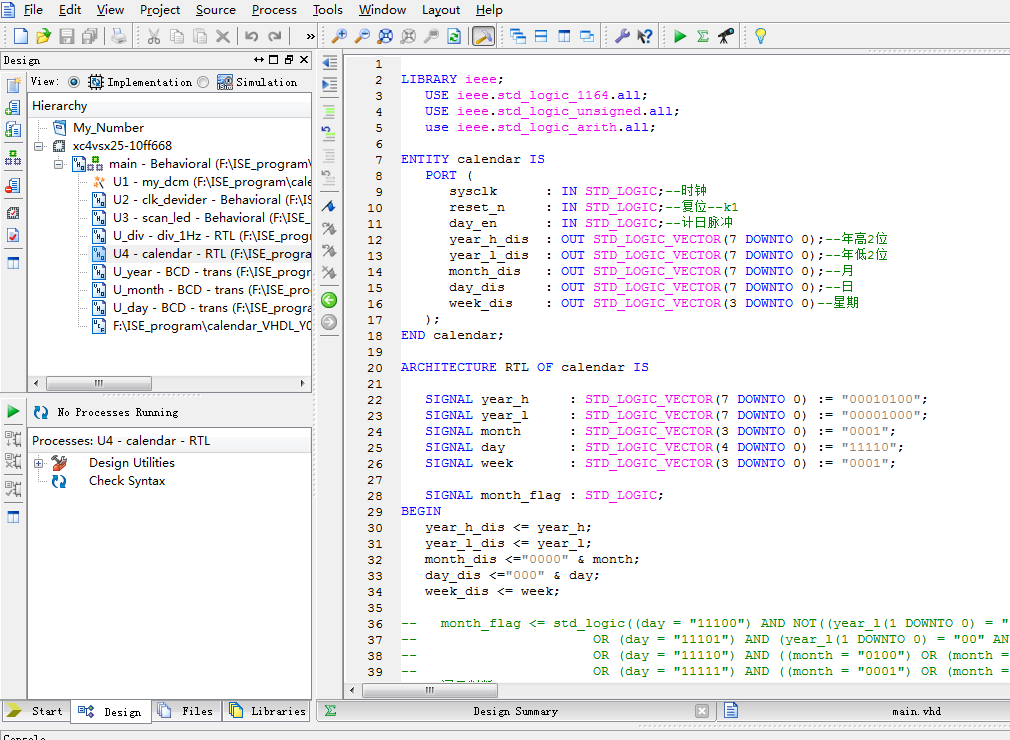Click the wrench project properties icon
This screenshot has height=740, width=1010.
pos(621,36)
